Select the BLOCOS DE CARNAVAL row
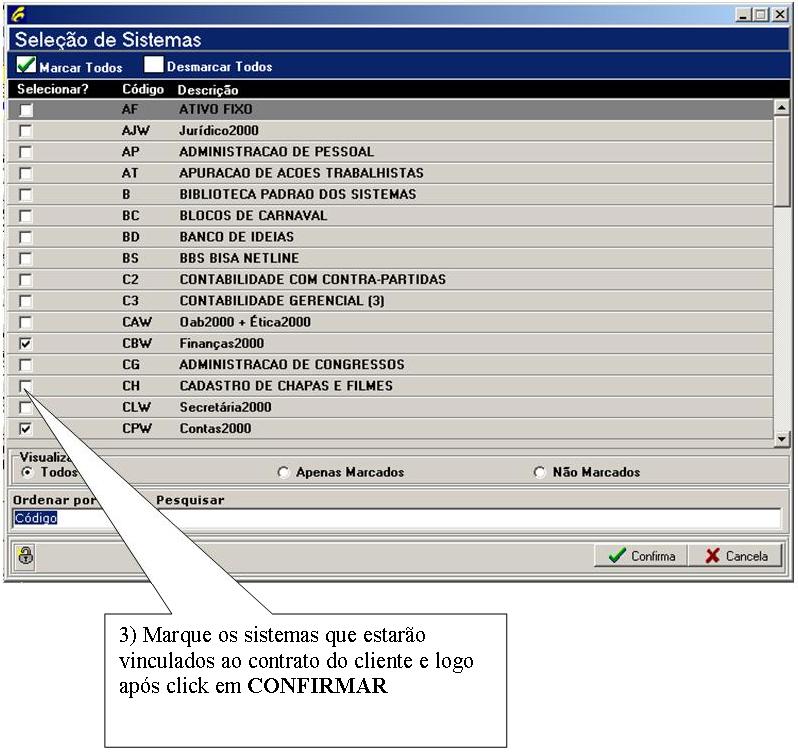Viewport: 798px width, 752px height. tap(253, 216)
